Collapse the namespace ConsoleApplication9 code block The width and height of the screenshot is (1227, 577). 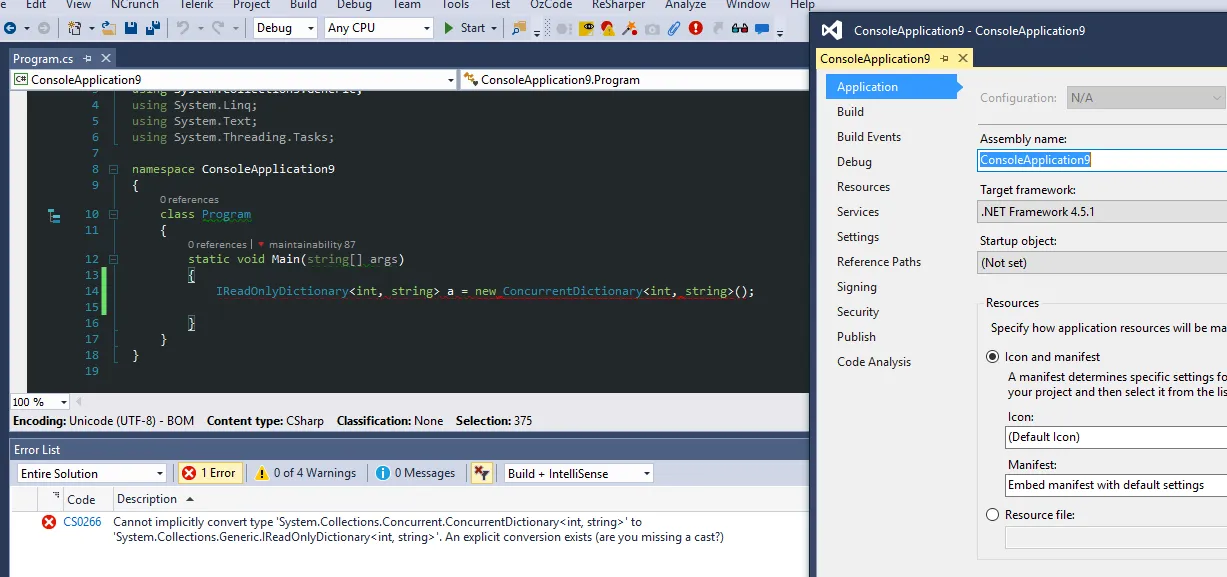pos(112,169)
